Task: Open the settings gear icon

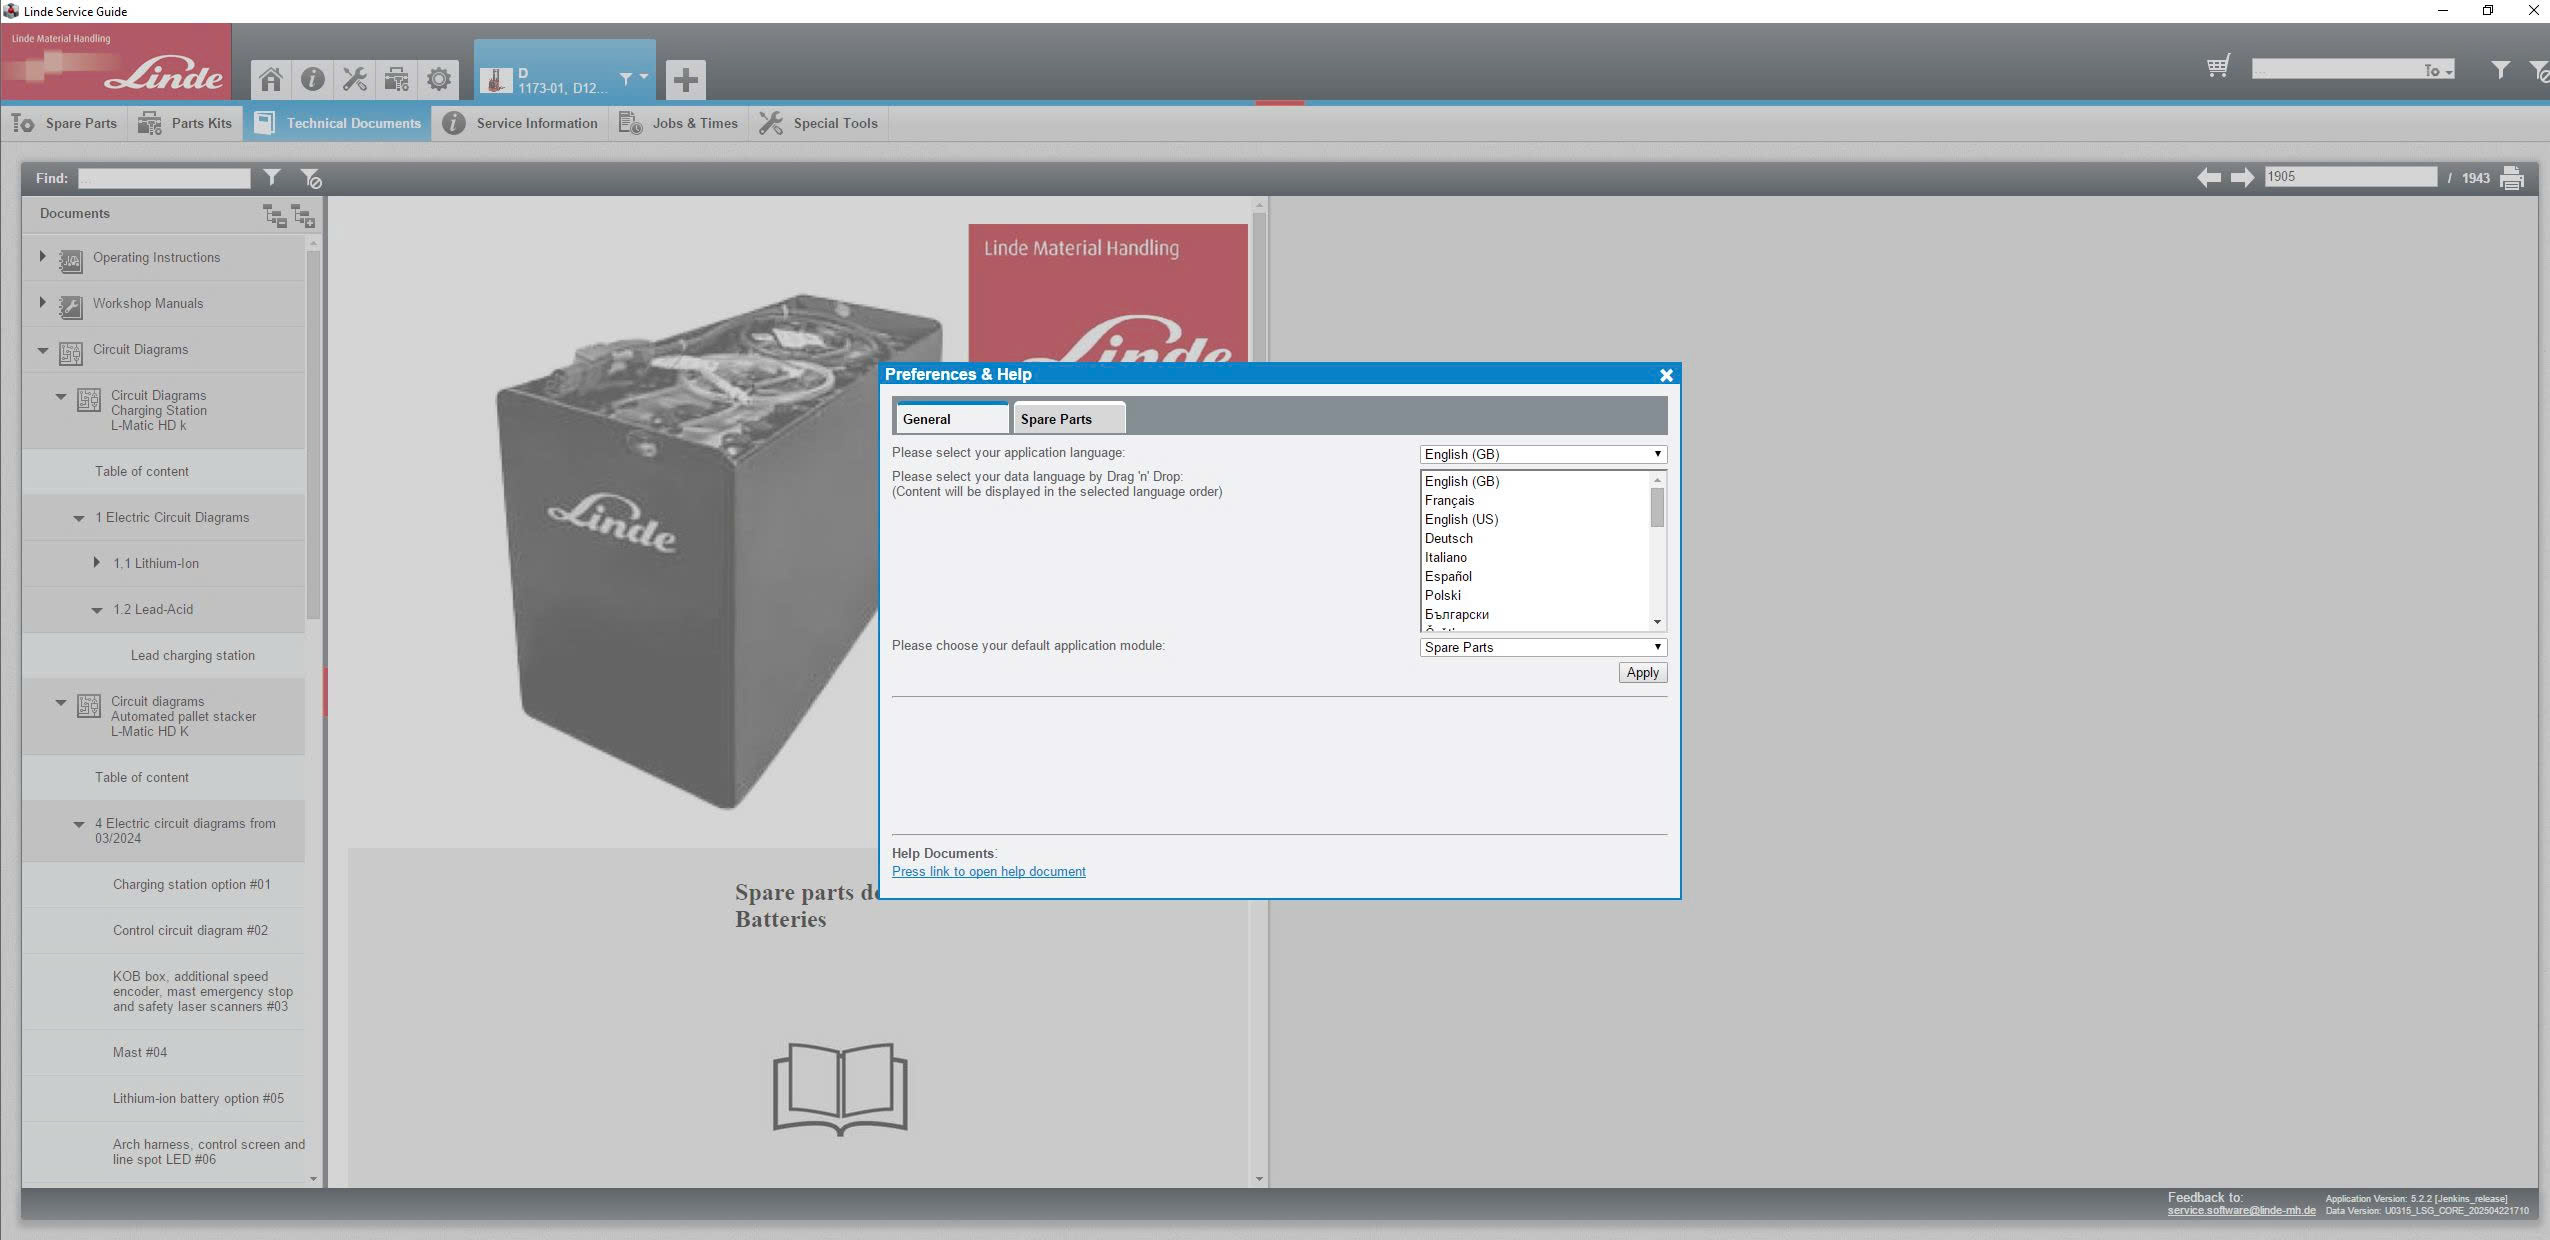Action: pos(438,79)
